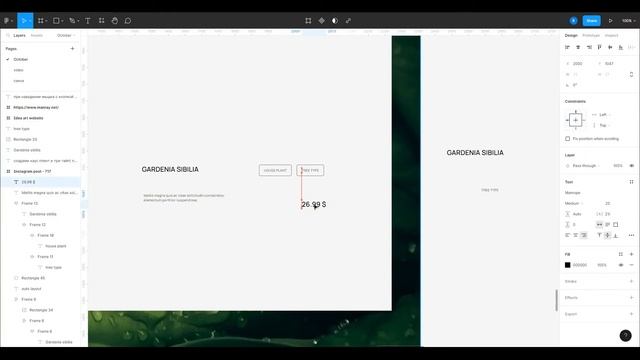Select the Text tool
Screen dimensions: 640x360
[x=88, y=20]
